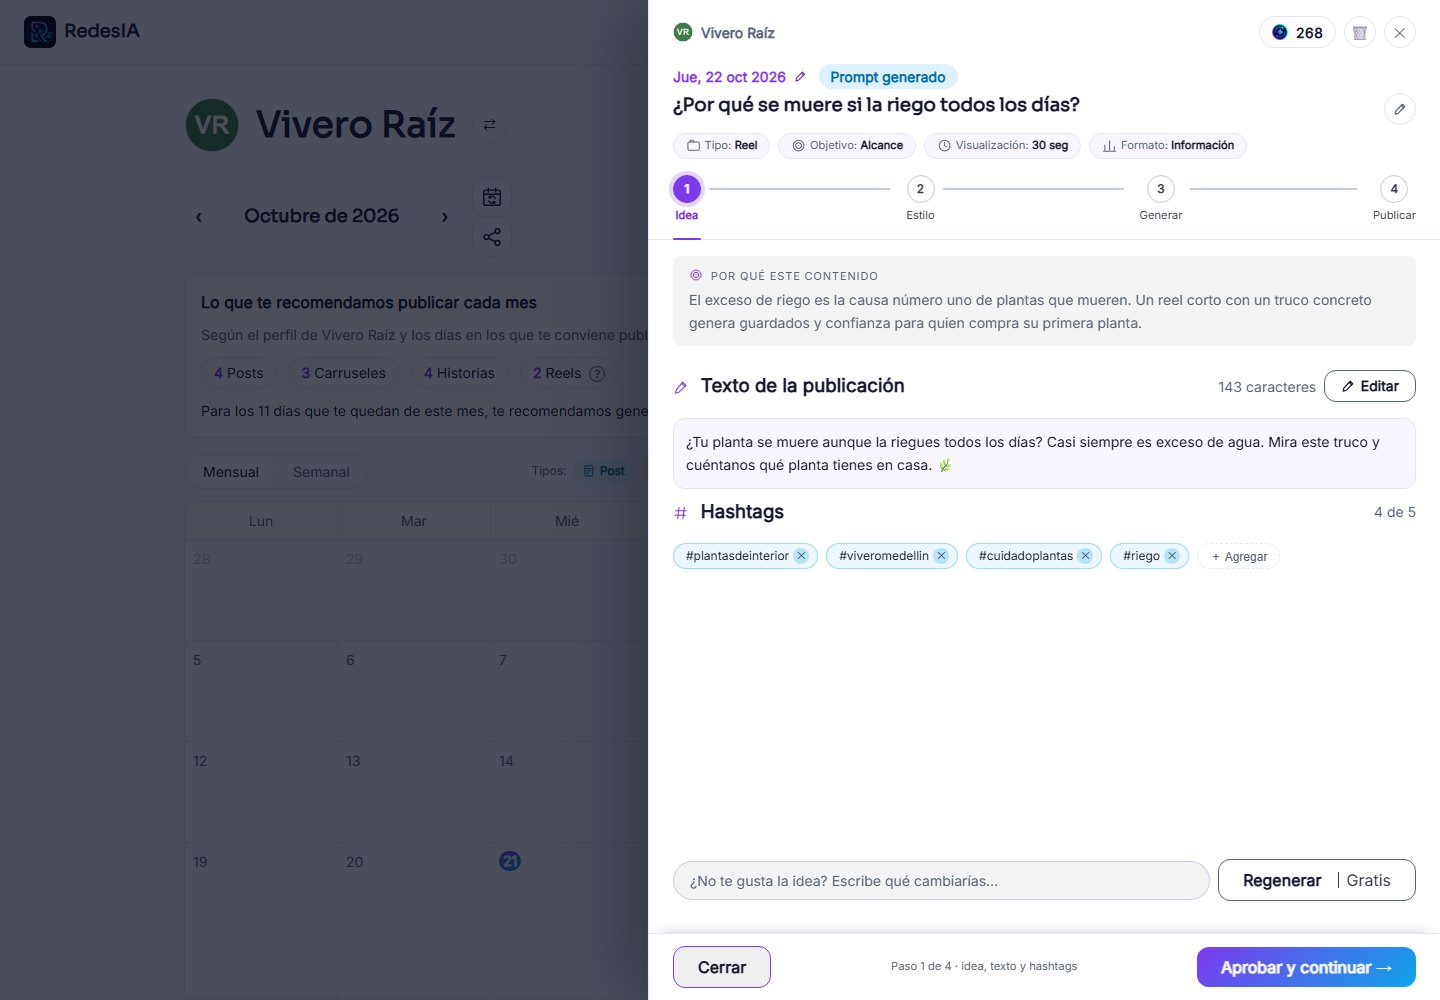Click Aprobar y continuar
Viewport: 1440px width, 1000px height.
pos(1306,967)
